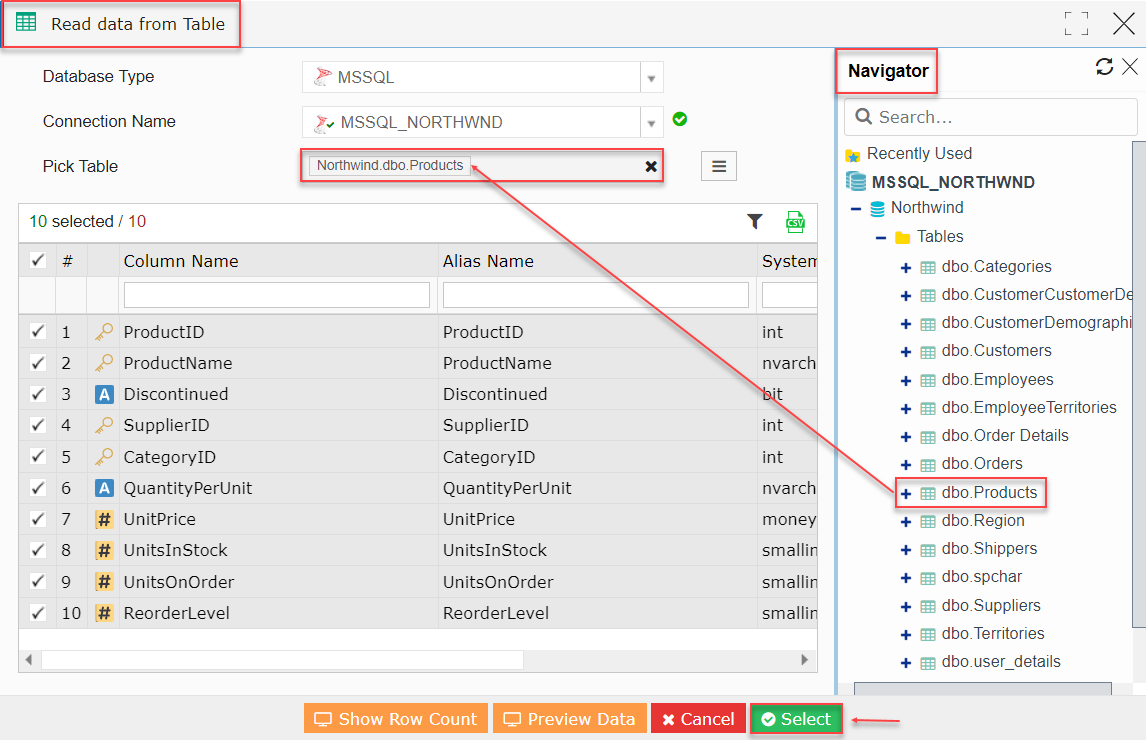Click the Navigator Search field
The height and width of the screenshot is (740, 1146).
pyautogui.click(x=990, y=117)
